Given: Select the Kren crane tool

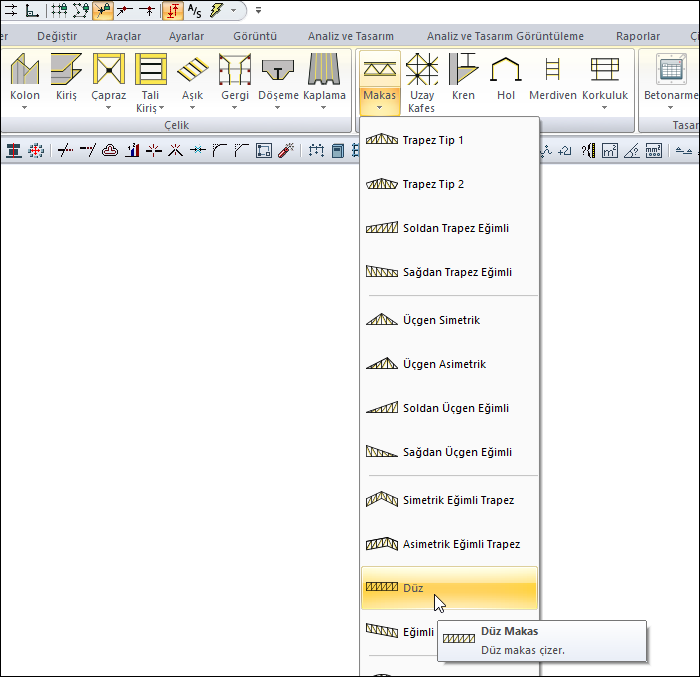Looking at the screenshot, I should click(x=463, y=70).
